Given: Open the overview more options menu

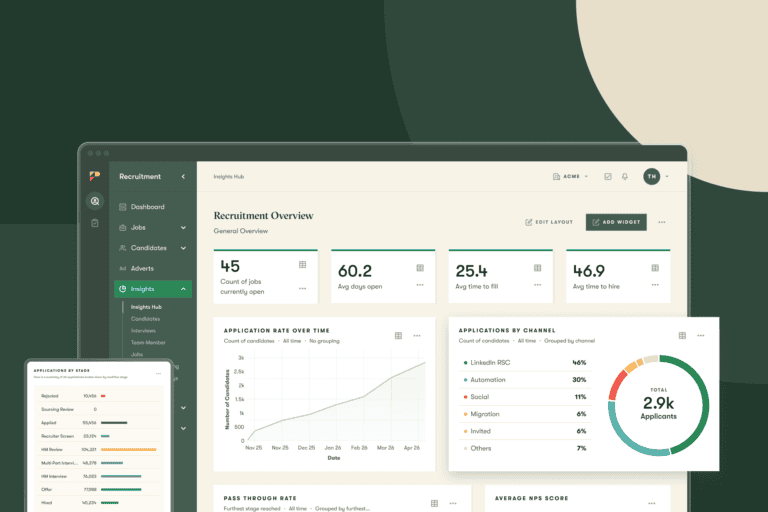Looking at the screenshot, I should (x=662, y=222).
